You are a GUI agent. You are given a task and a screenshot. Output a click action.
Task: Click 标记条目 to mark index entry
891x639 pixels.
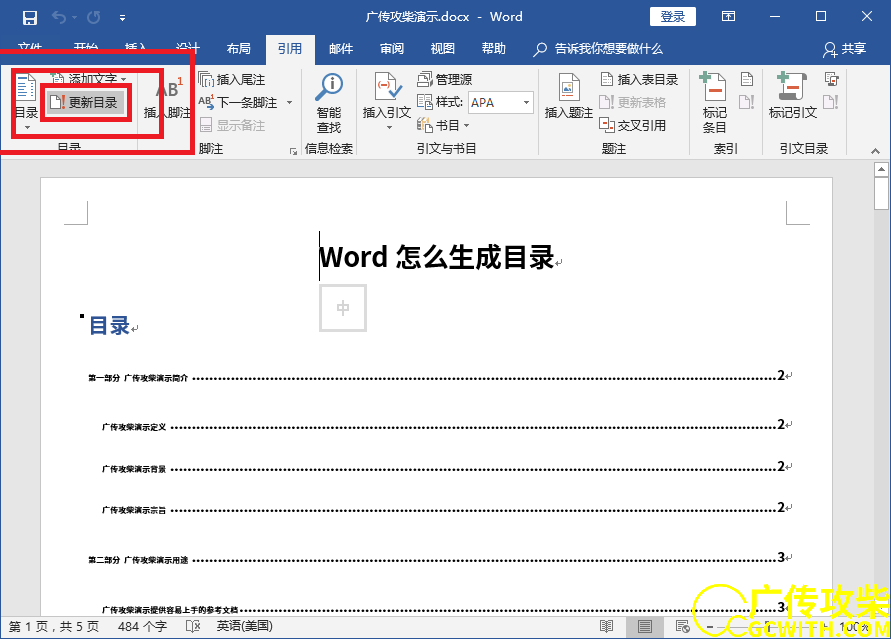714,103
